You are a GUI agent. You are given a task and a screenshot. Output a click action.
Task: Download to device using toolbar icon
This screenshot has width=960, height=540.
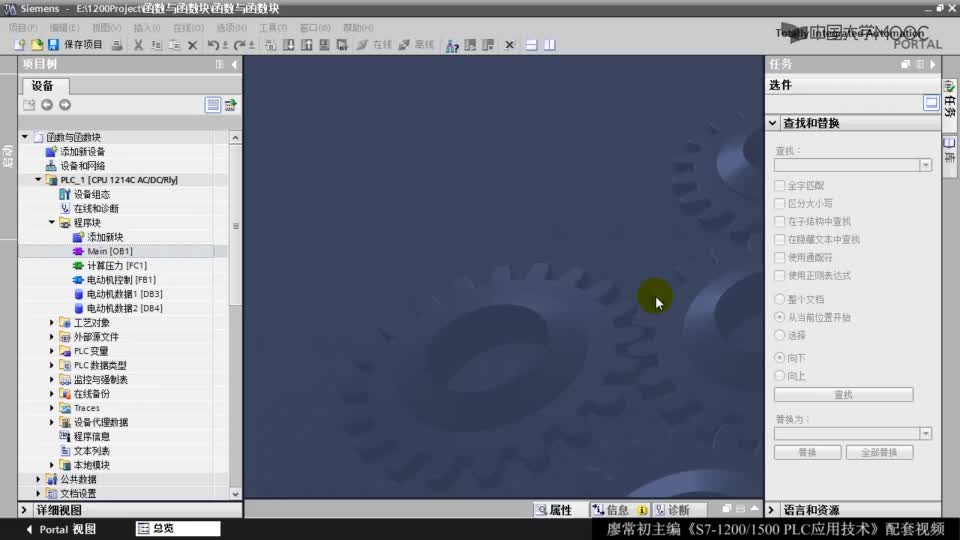coord(288,45)
